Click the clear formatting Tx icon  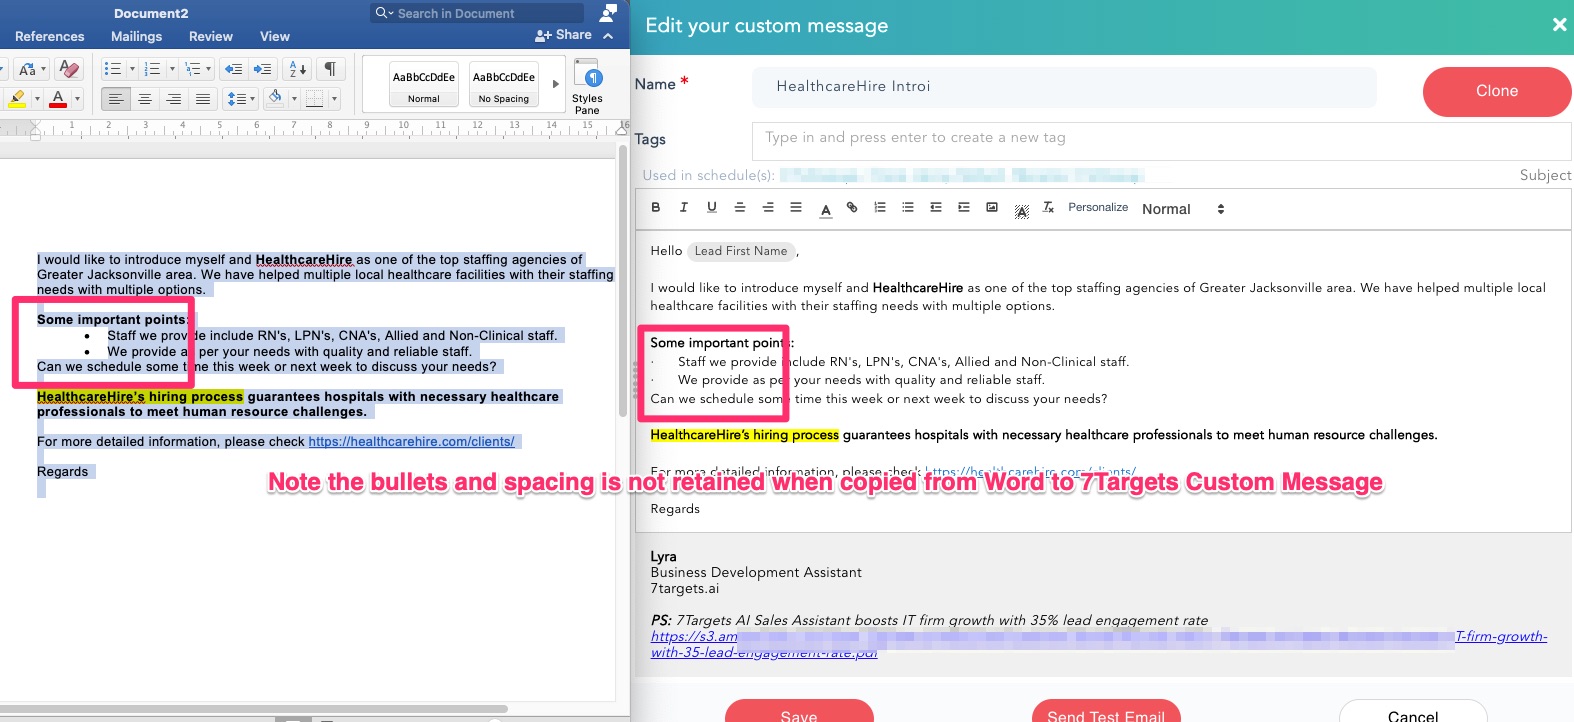pos(1048,208)
